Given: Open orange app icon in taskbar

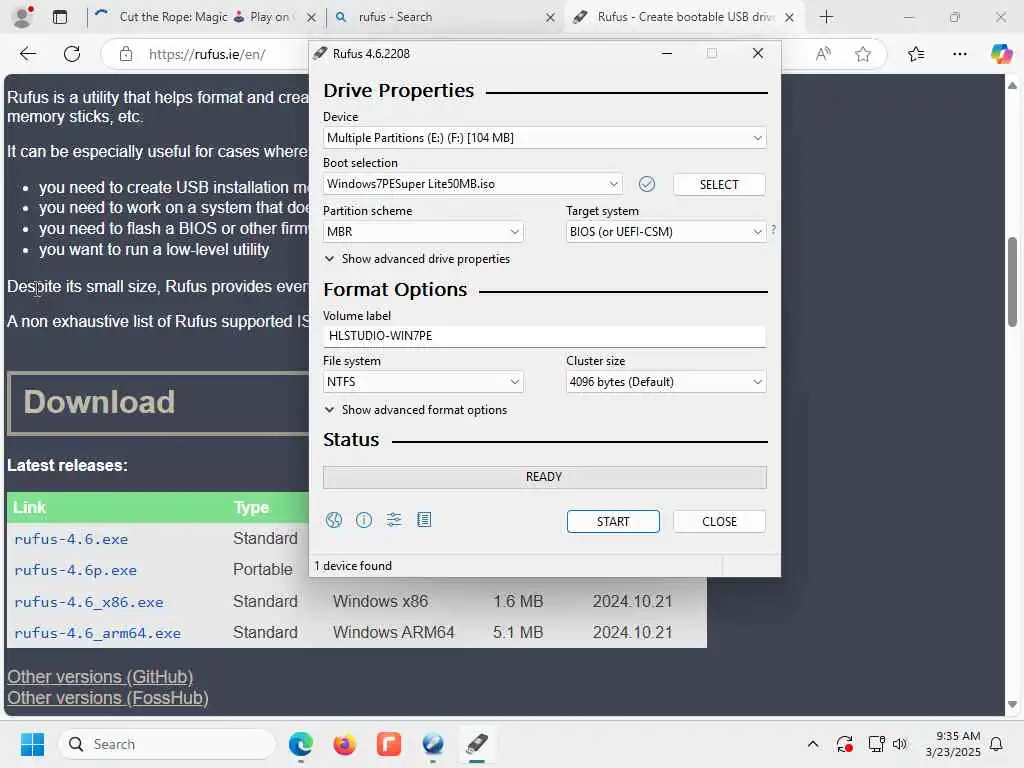Looking at the screenshot, I should pos(389,744).
